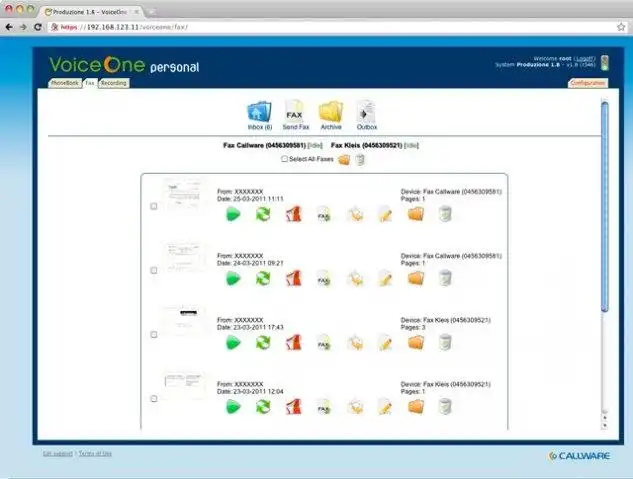The height and width of the screenshot is (479, 633).
Task: Open the Terms of Use link
Action: (95, 454)
